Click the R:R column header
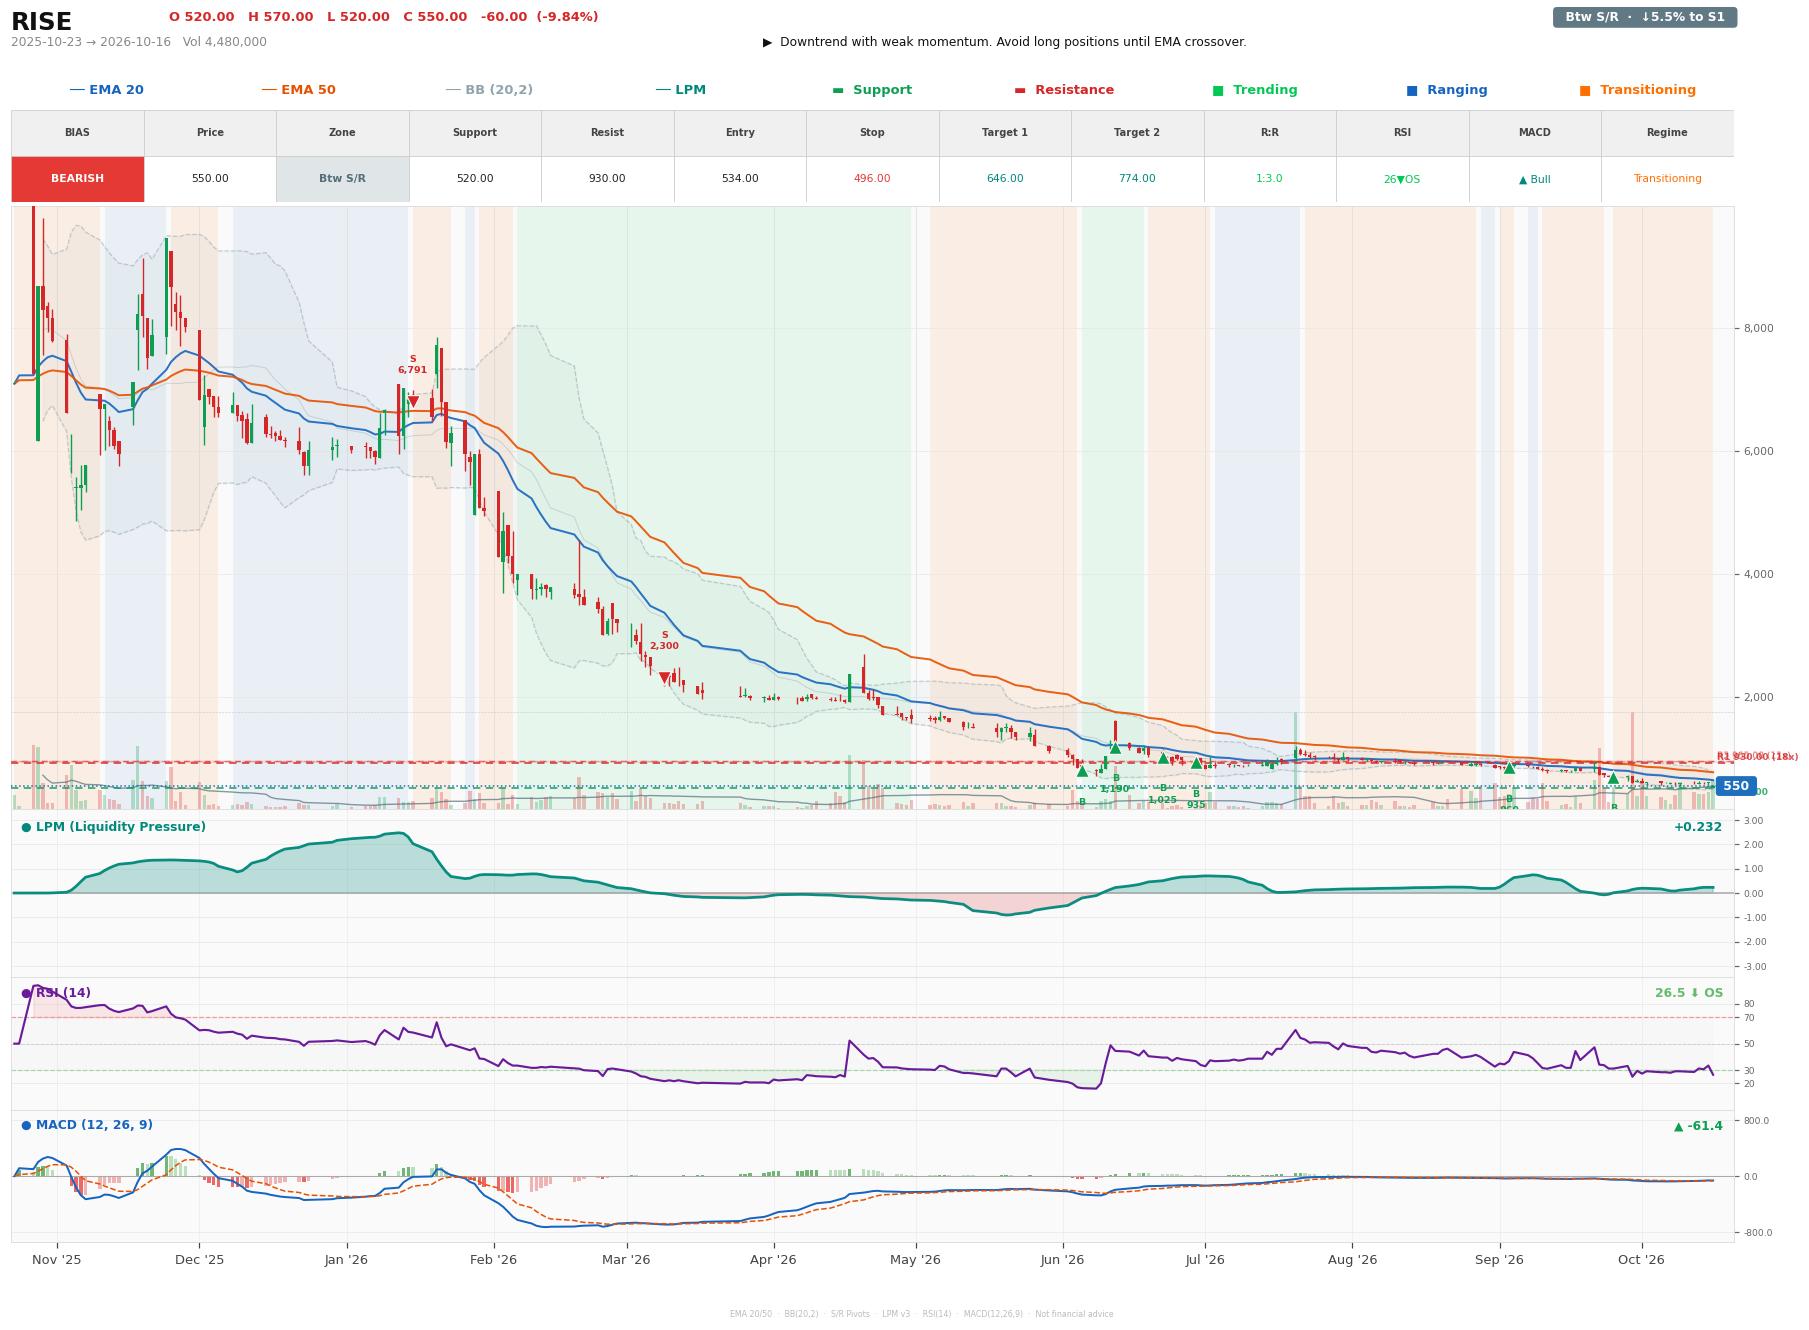Image resolution: width=1809 pixels, height=1330 pixels. [1270, 133]
